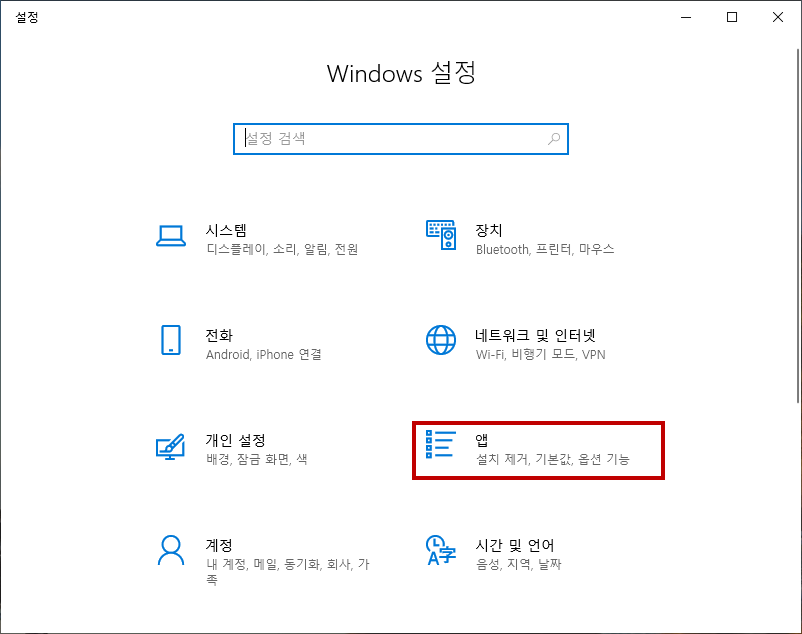The height and width of the screenshot is (634, 802).
Task: Open the 앱 list icon
Action: (441, 444)
